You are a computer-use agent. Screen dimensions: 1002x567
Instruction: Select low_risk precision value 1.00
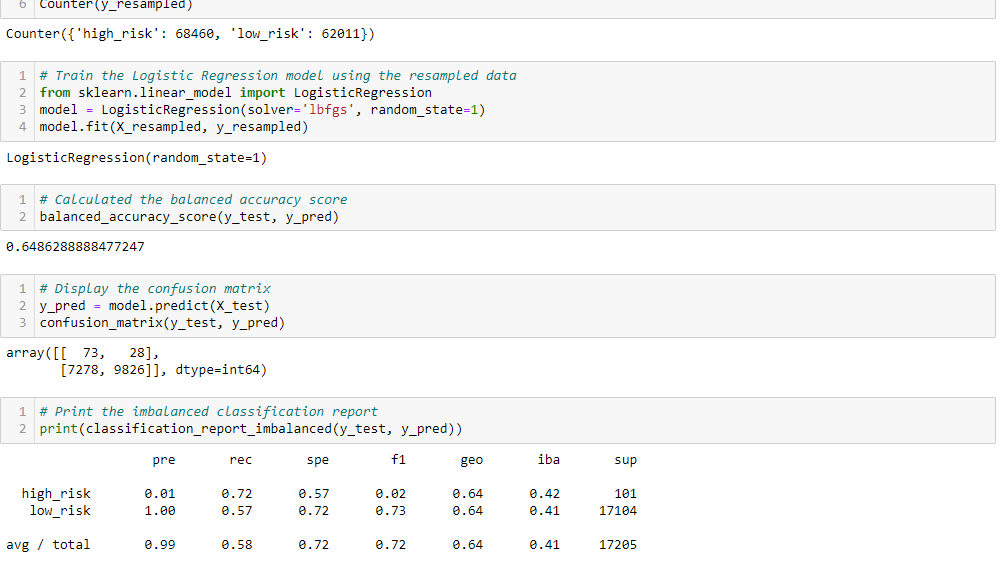[x=160, y=511]
